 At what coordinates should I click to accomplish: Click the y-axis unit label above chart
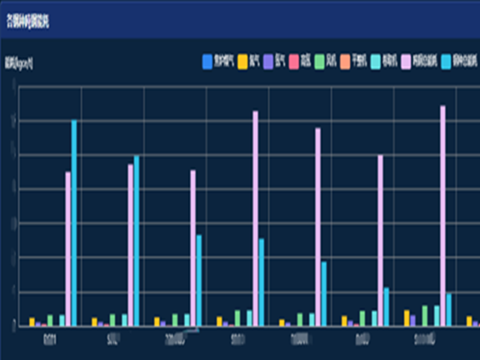click(19, 63)
